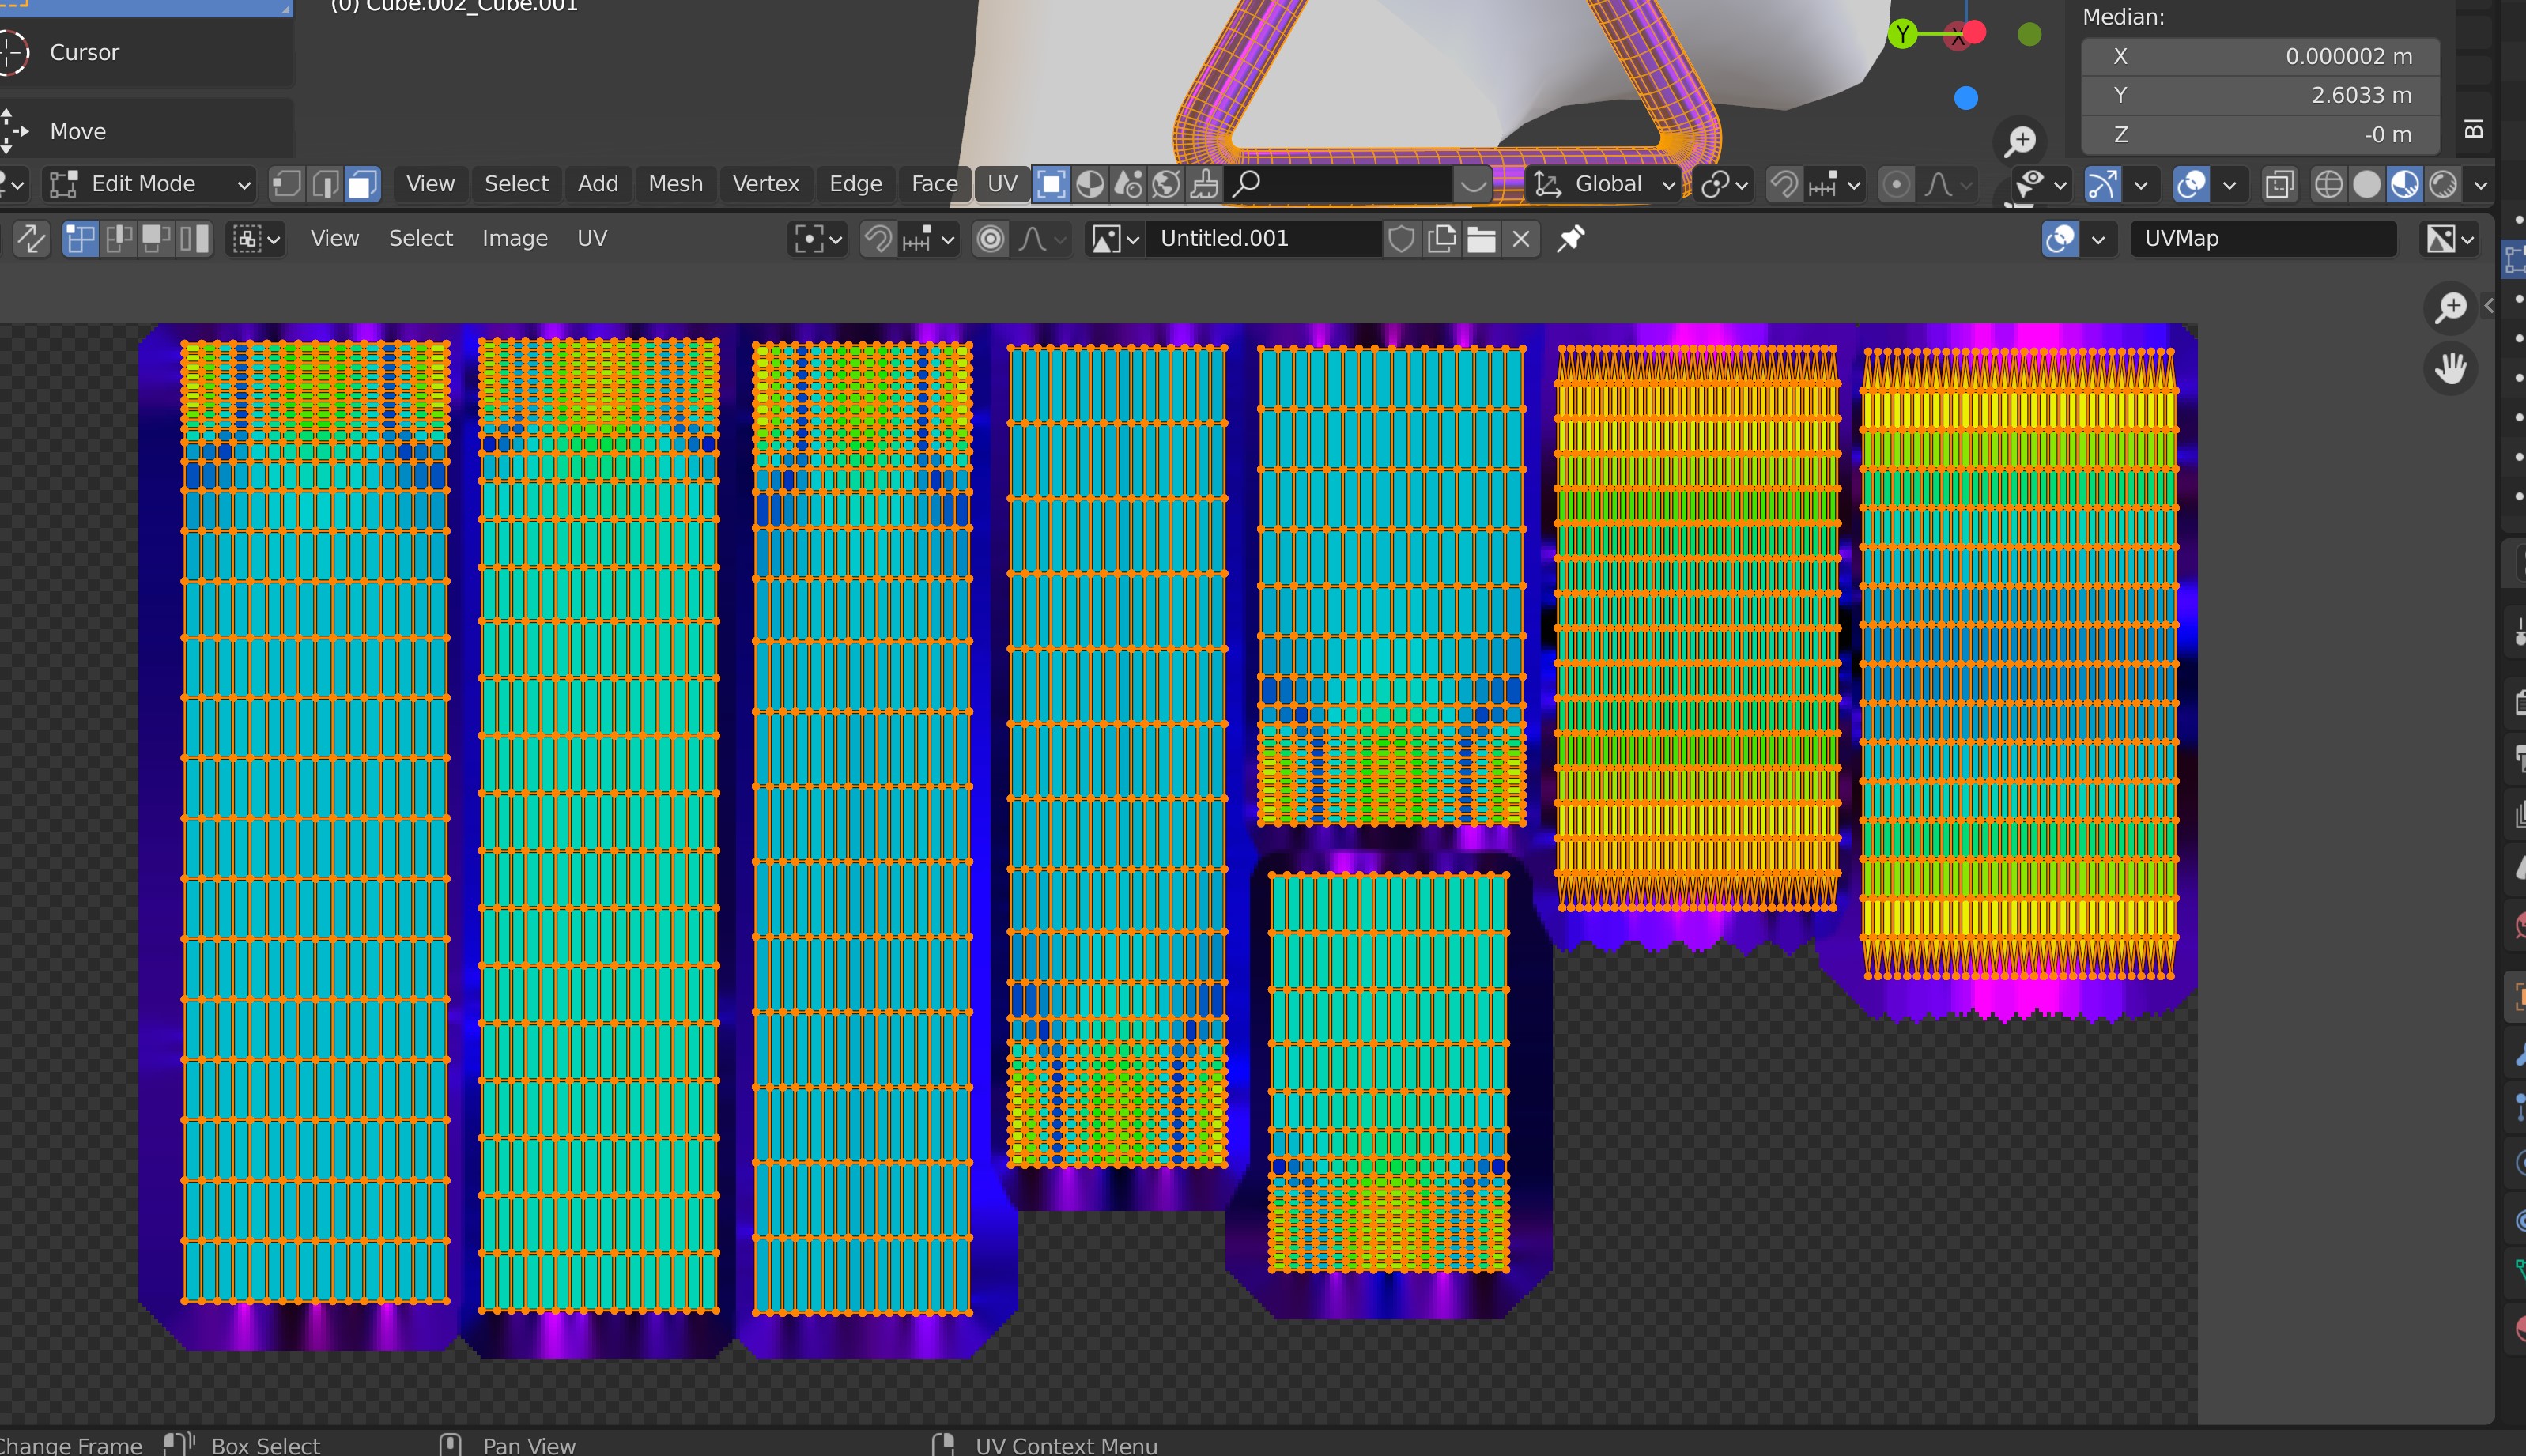Viewport: 2526px width, 1456px height.
Task: Switch to vertex select mode in 3D viewport
Action: (287, 184)
